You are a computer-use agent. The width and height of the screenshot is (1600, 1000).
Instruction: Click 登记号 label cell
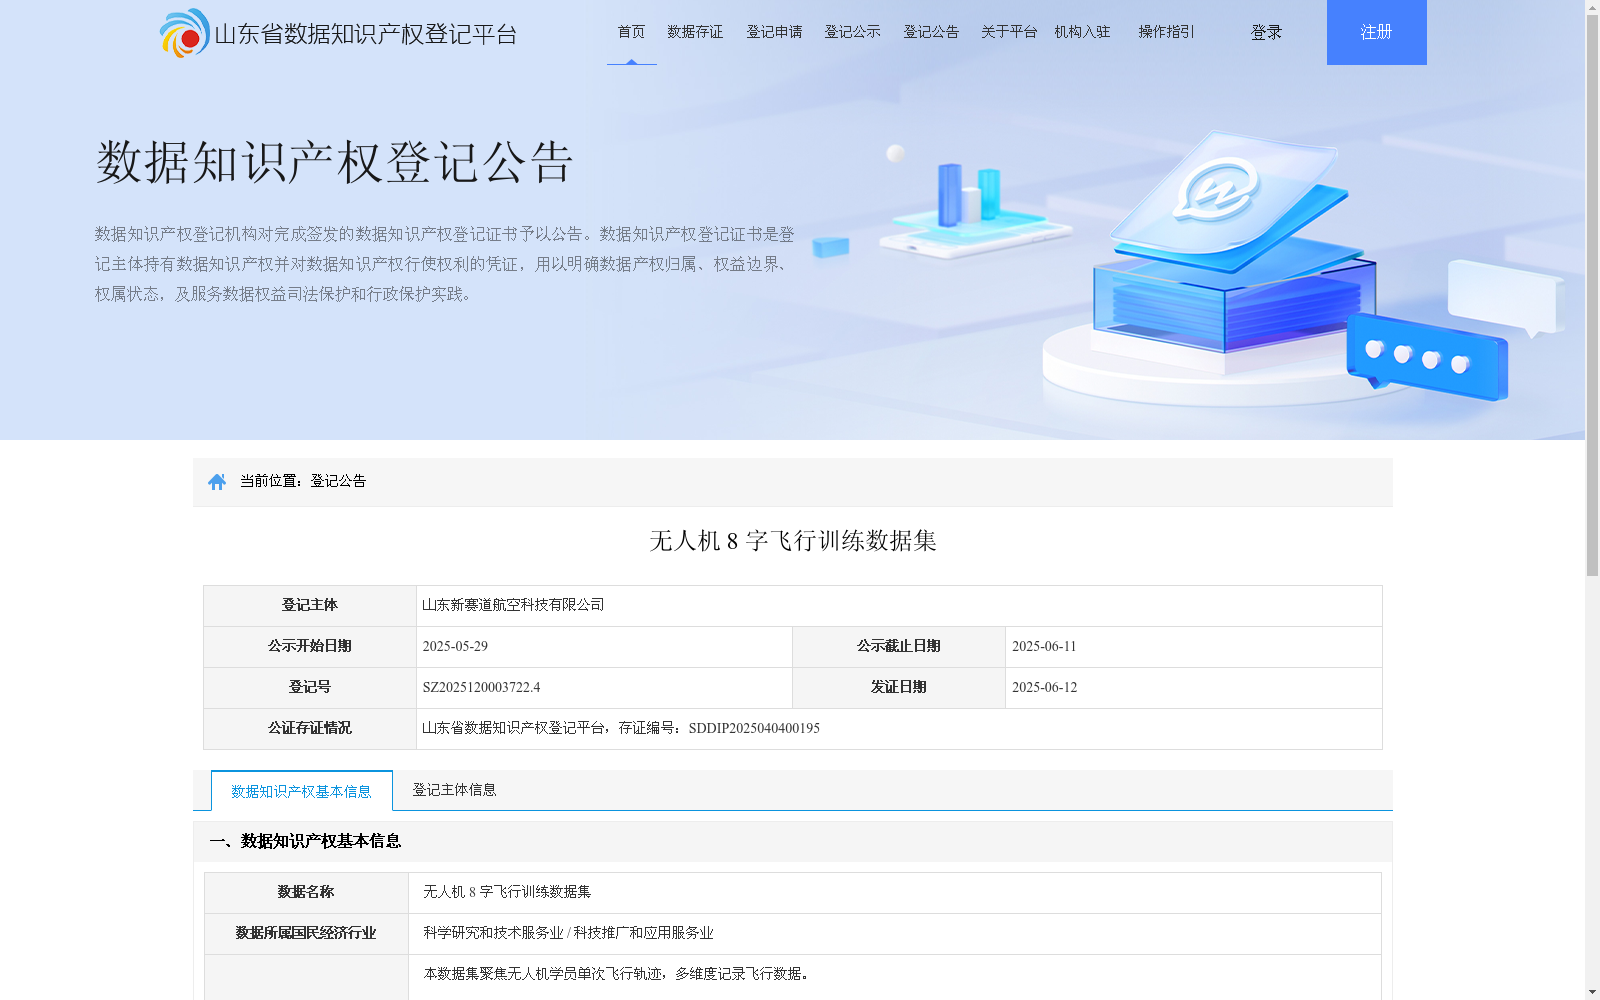tap(310, 688)
